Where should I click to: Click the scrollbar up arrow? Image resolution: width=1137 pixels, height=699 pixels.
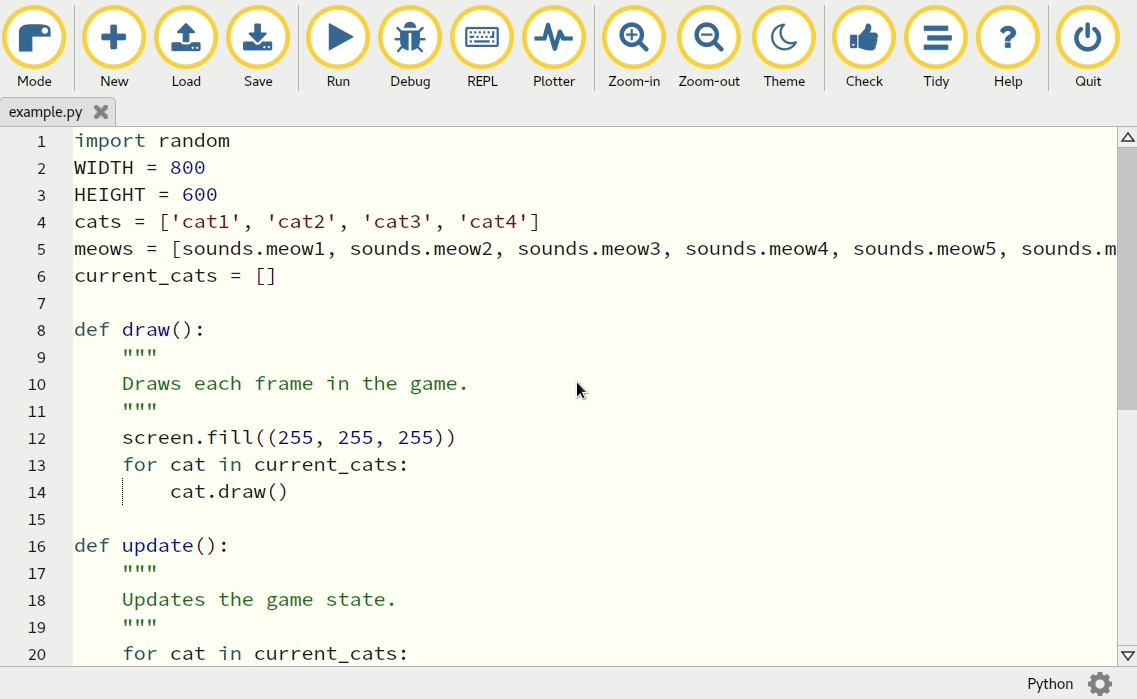point(1128,138)
